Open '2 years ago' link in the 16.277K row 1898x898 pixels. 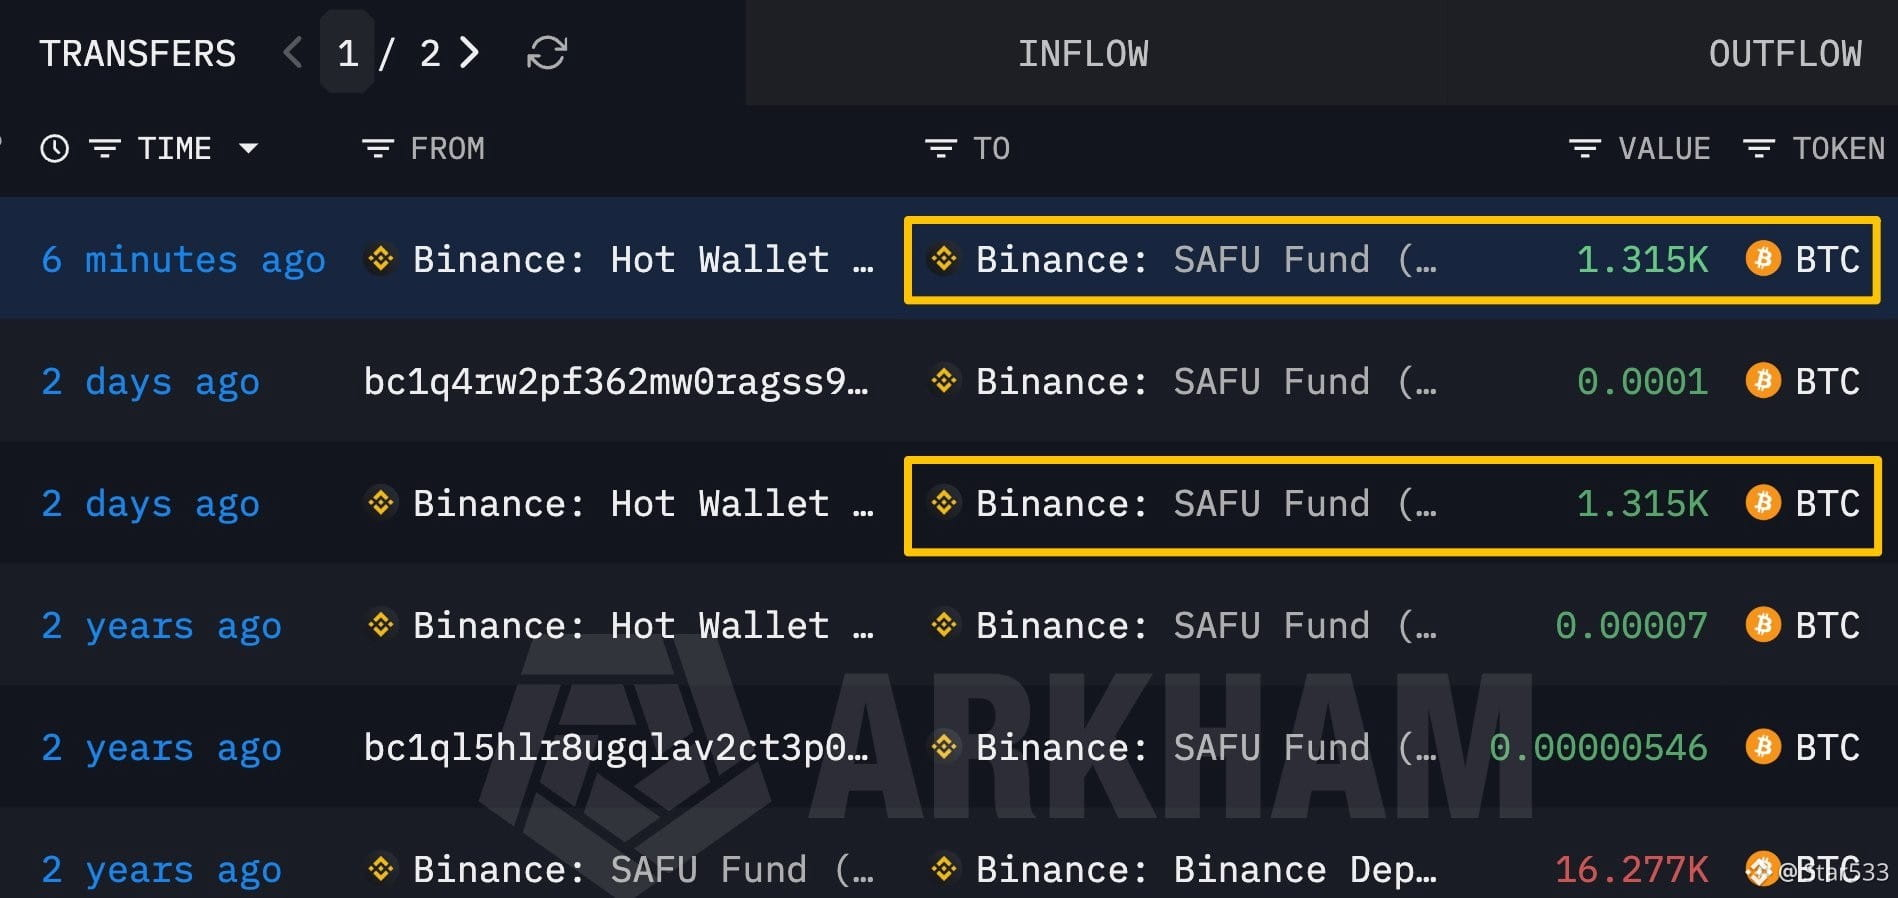pyautogui.click(x=161, y=870)
